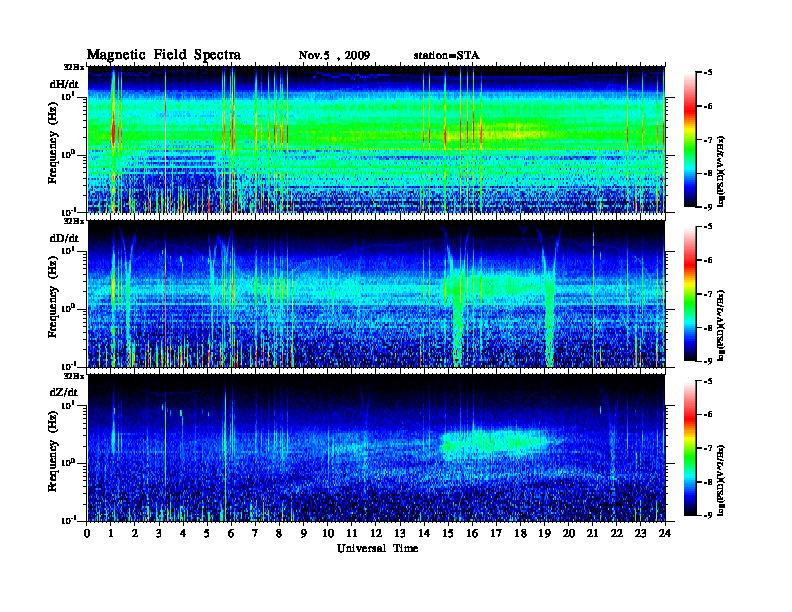Click the 10⁰ frequency tick of dH/dt panel

[x=69, y=155]
